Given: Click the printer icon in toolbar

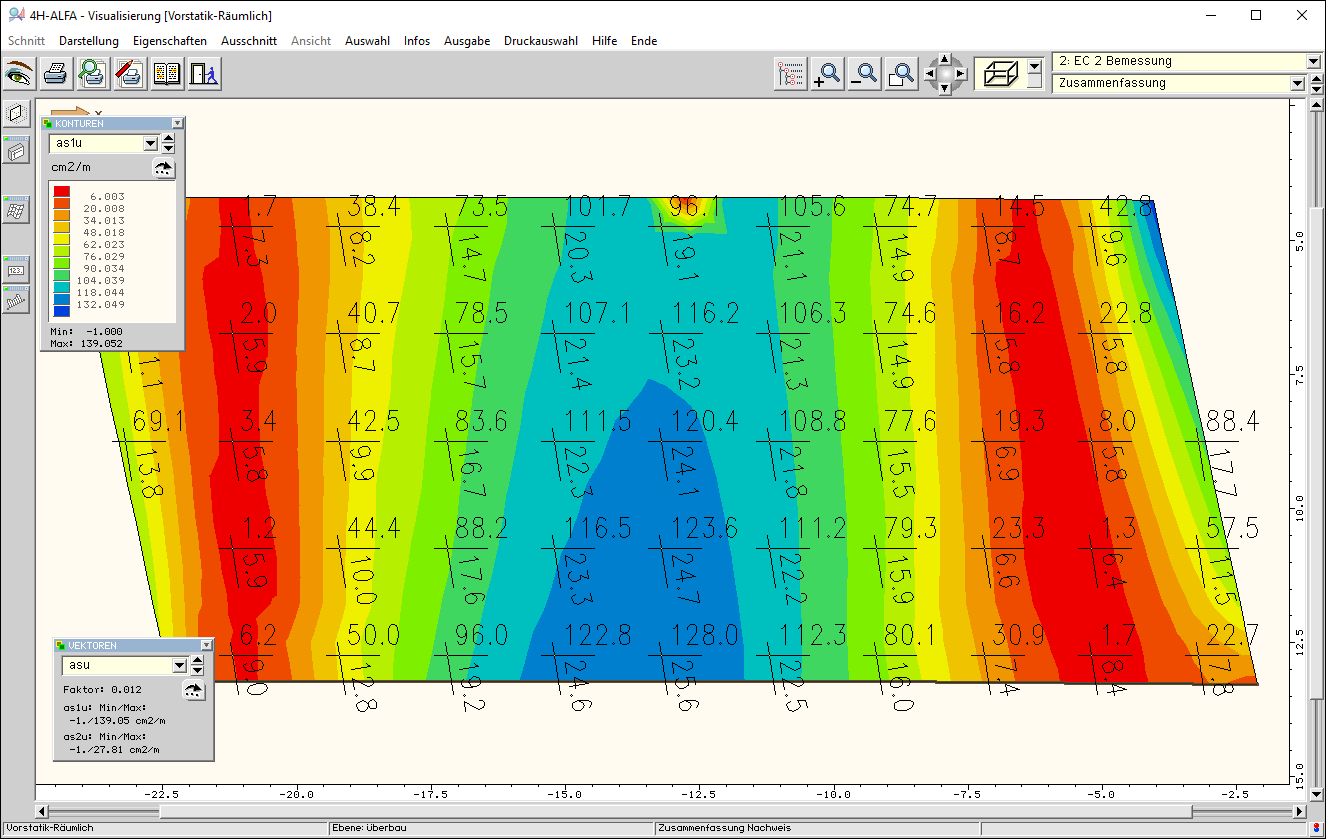Looking at the screenshot, I should 55,74.
